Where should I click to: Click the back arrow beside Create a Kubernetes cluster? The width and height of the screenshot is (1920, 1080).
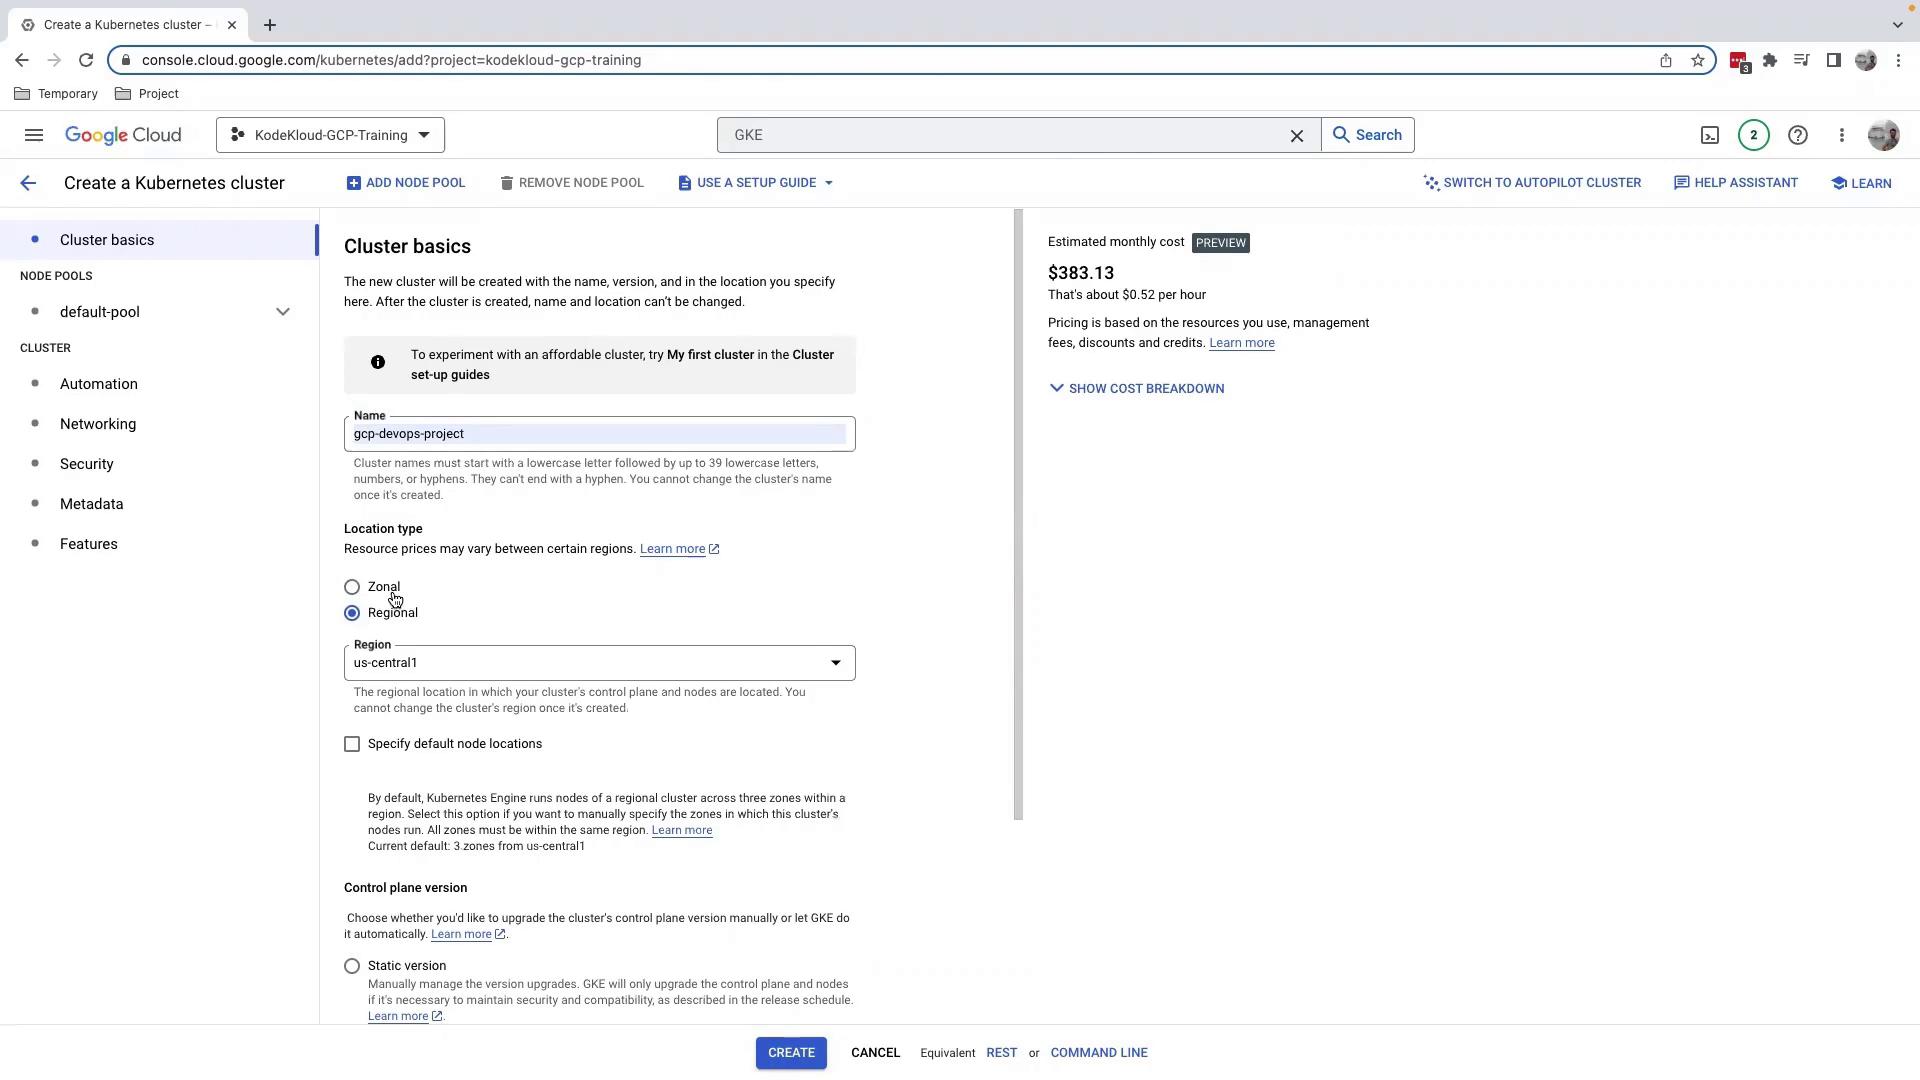tap(28, 183)
